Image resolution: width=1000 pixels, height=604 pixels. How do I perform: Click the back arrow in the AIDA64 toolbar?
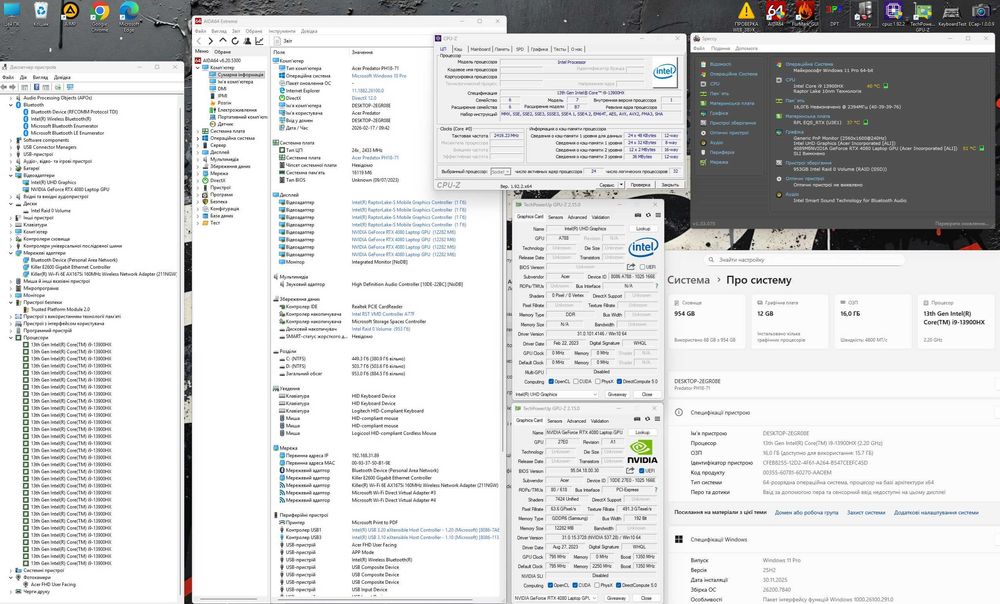(x=198, y=41)
